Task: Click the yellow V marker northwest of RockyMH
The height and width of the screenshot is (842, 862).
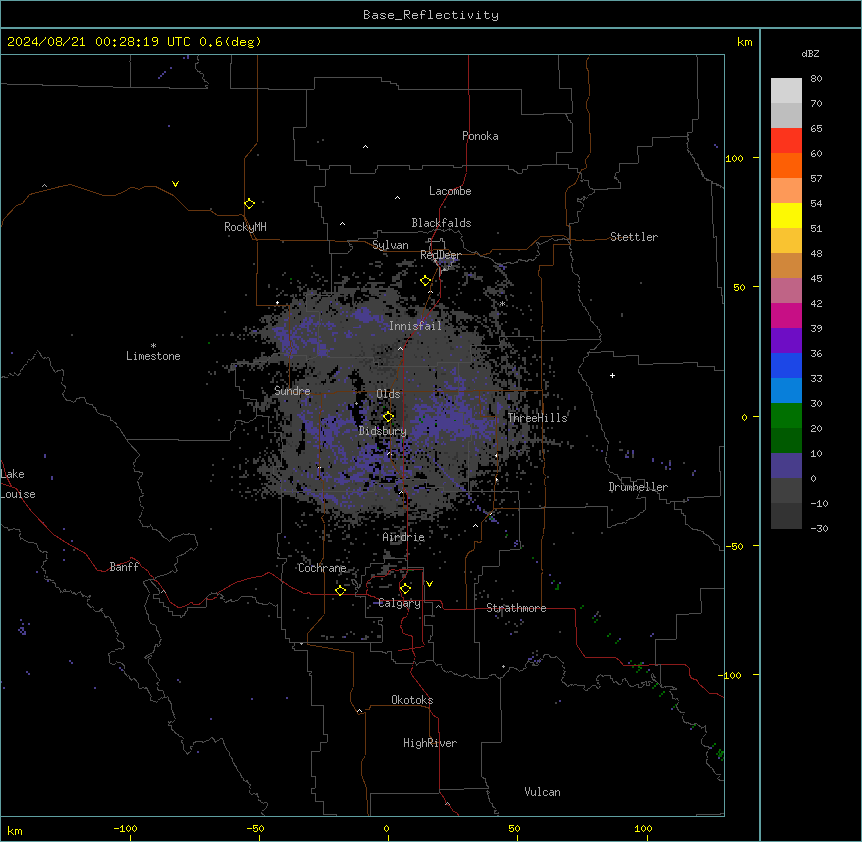Action: (175, 184)
